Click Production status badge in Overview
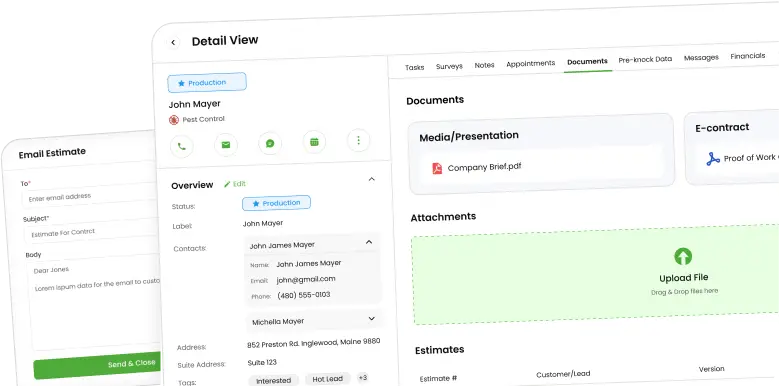This screenshot has height=386, width=779. 277,203
